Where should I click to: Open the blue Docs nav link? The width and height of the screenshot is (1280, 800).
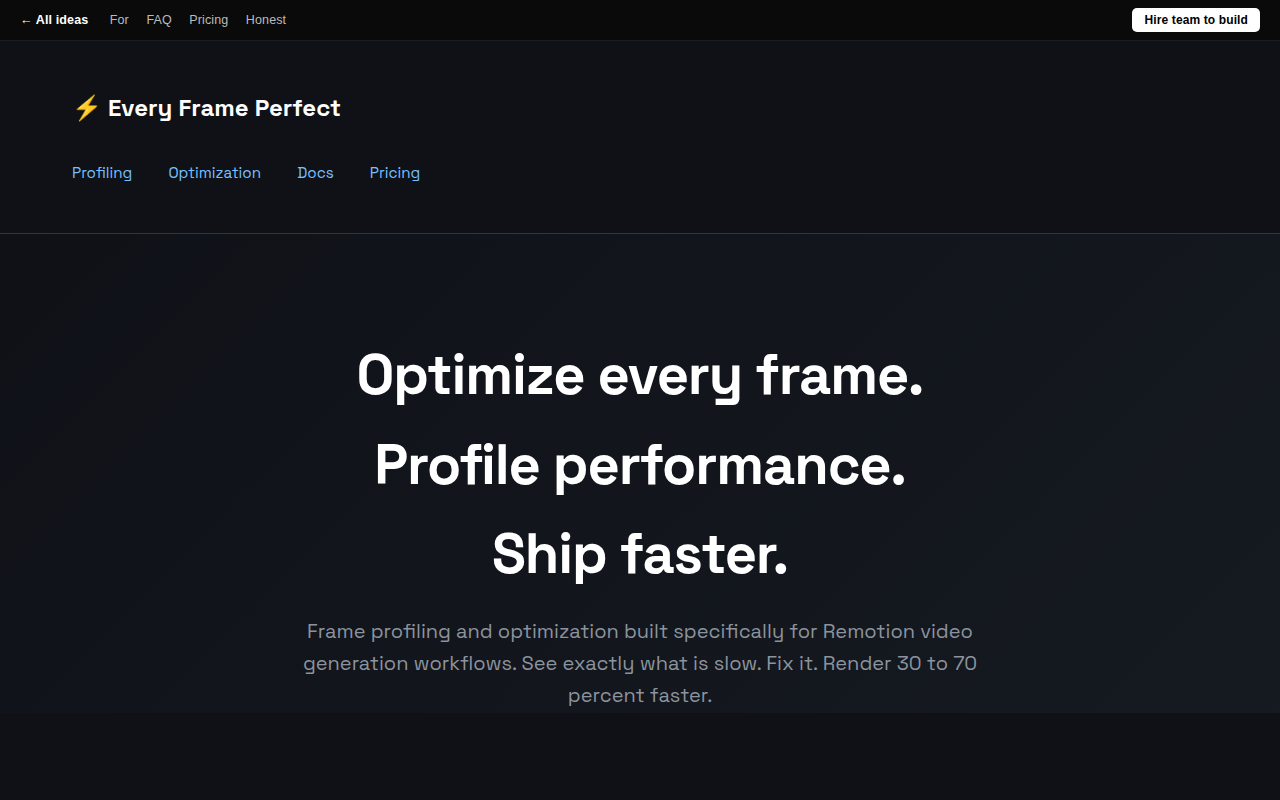[x=316, y=173]
